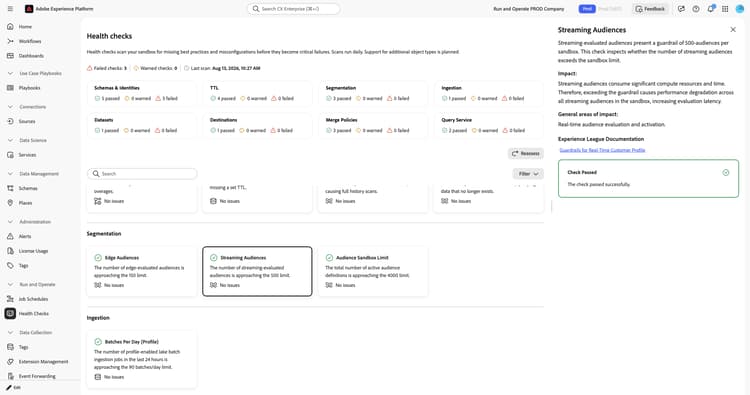The height and width of the screenshot is (395, 750).
Task: Open the Schemas sidebar icon
Action: (10, 188)
